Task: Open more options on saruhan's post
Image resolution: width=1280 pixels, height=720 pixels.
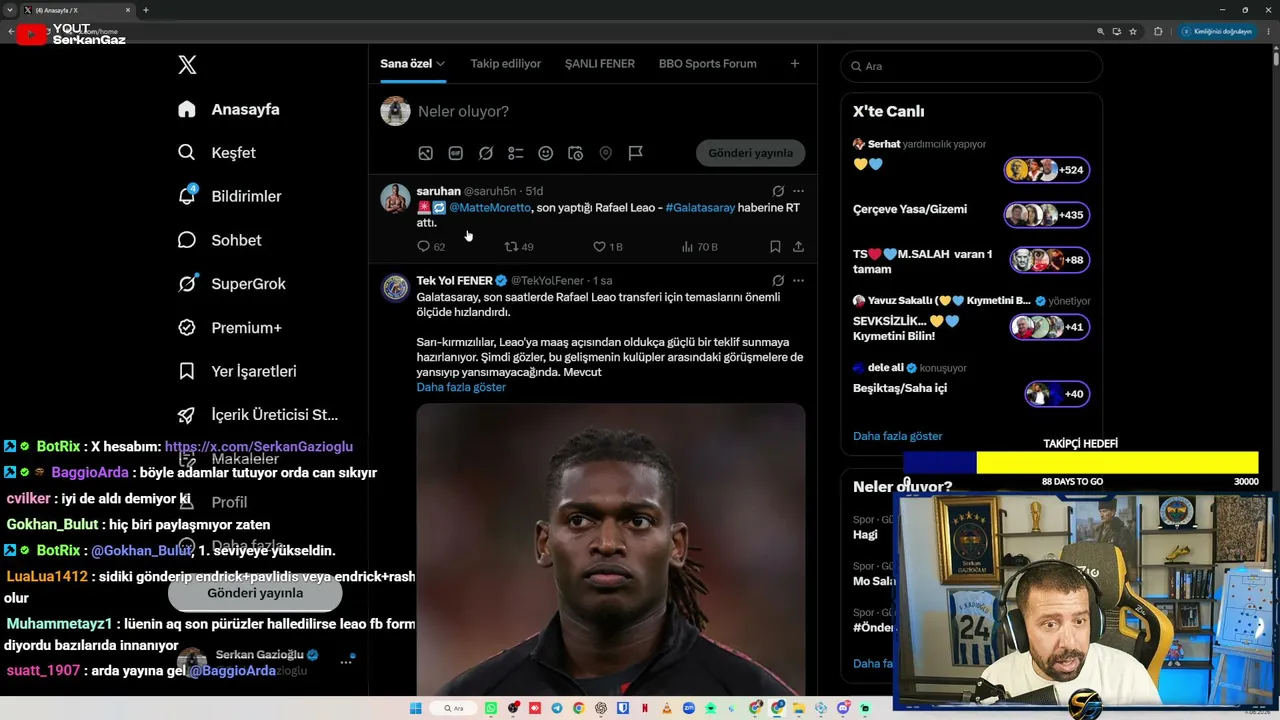Action: 798,191
